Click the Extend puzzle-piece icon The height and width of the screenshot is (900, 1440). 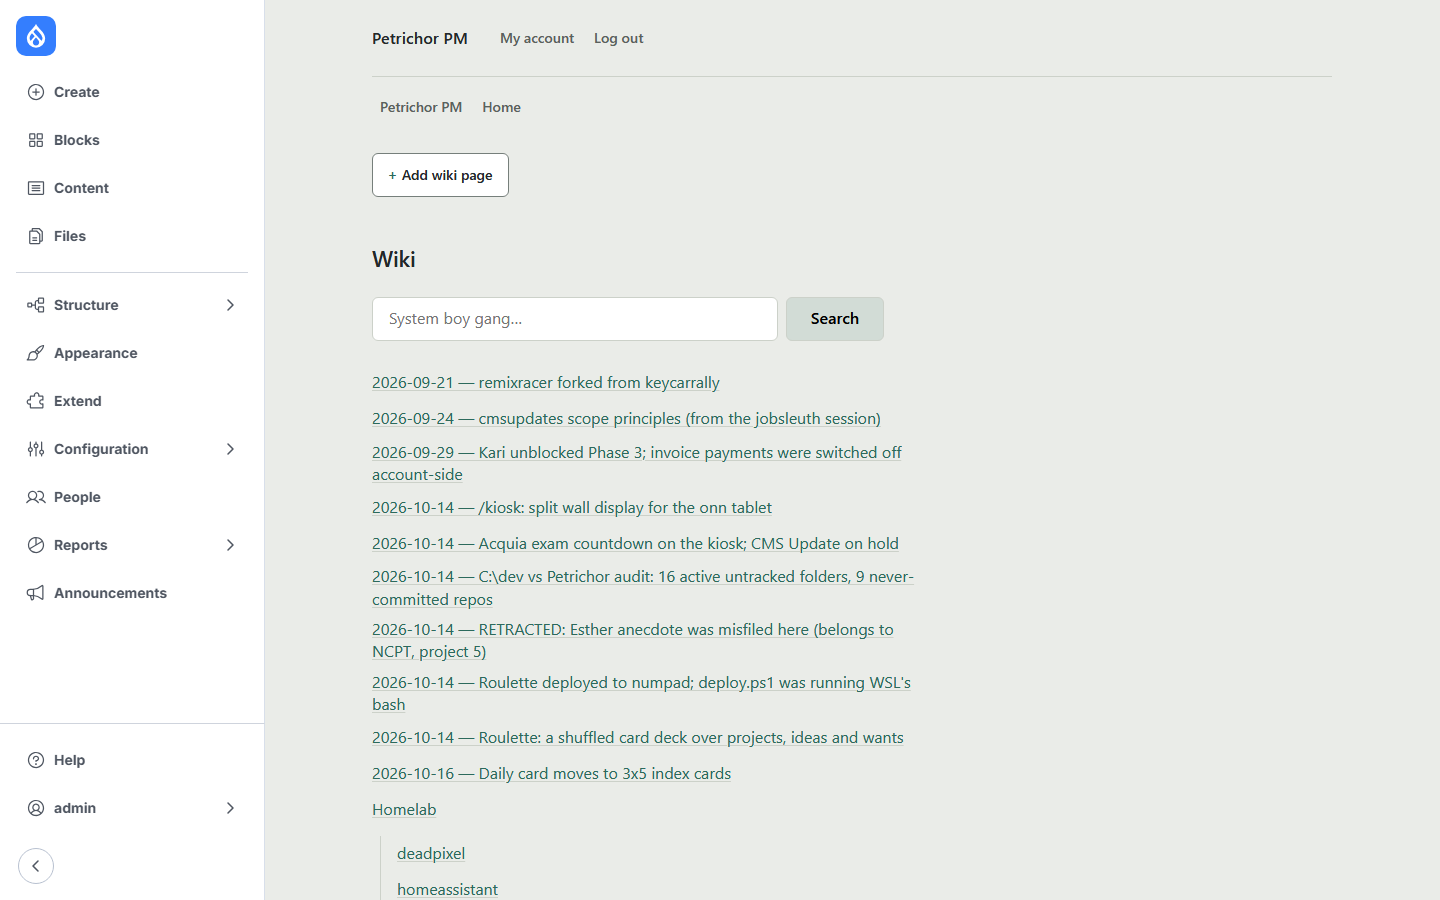point(36,401)
